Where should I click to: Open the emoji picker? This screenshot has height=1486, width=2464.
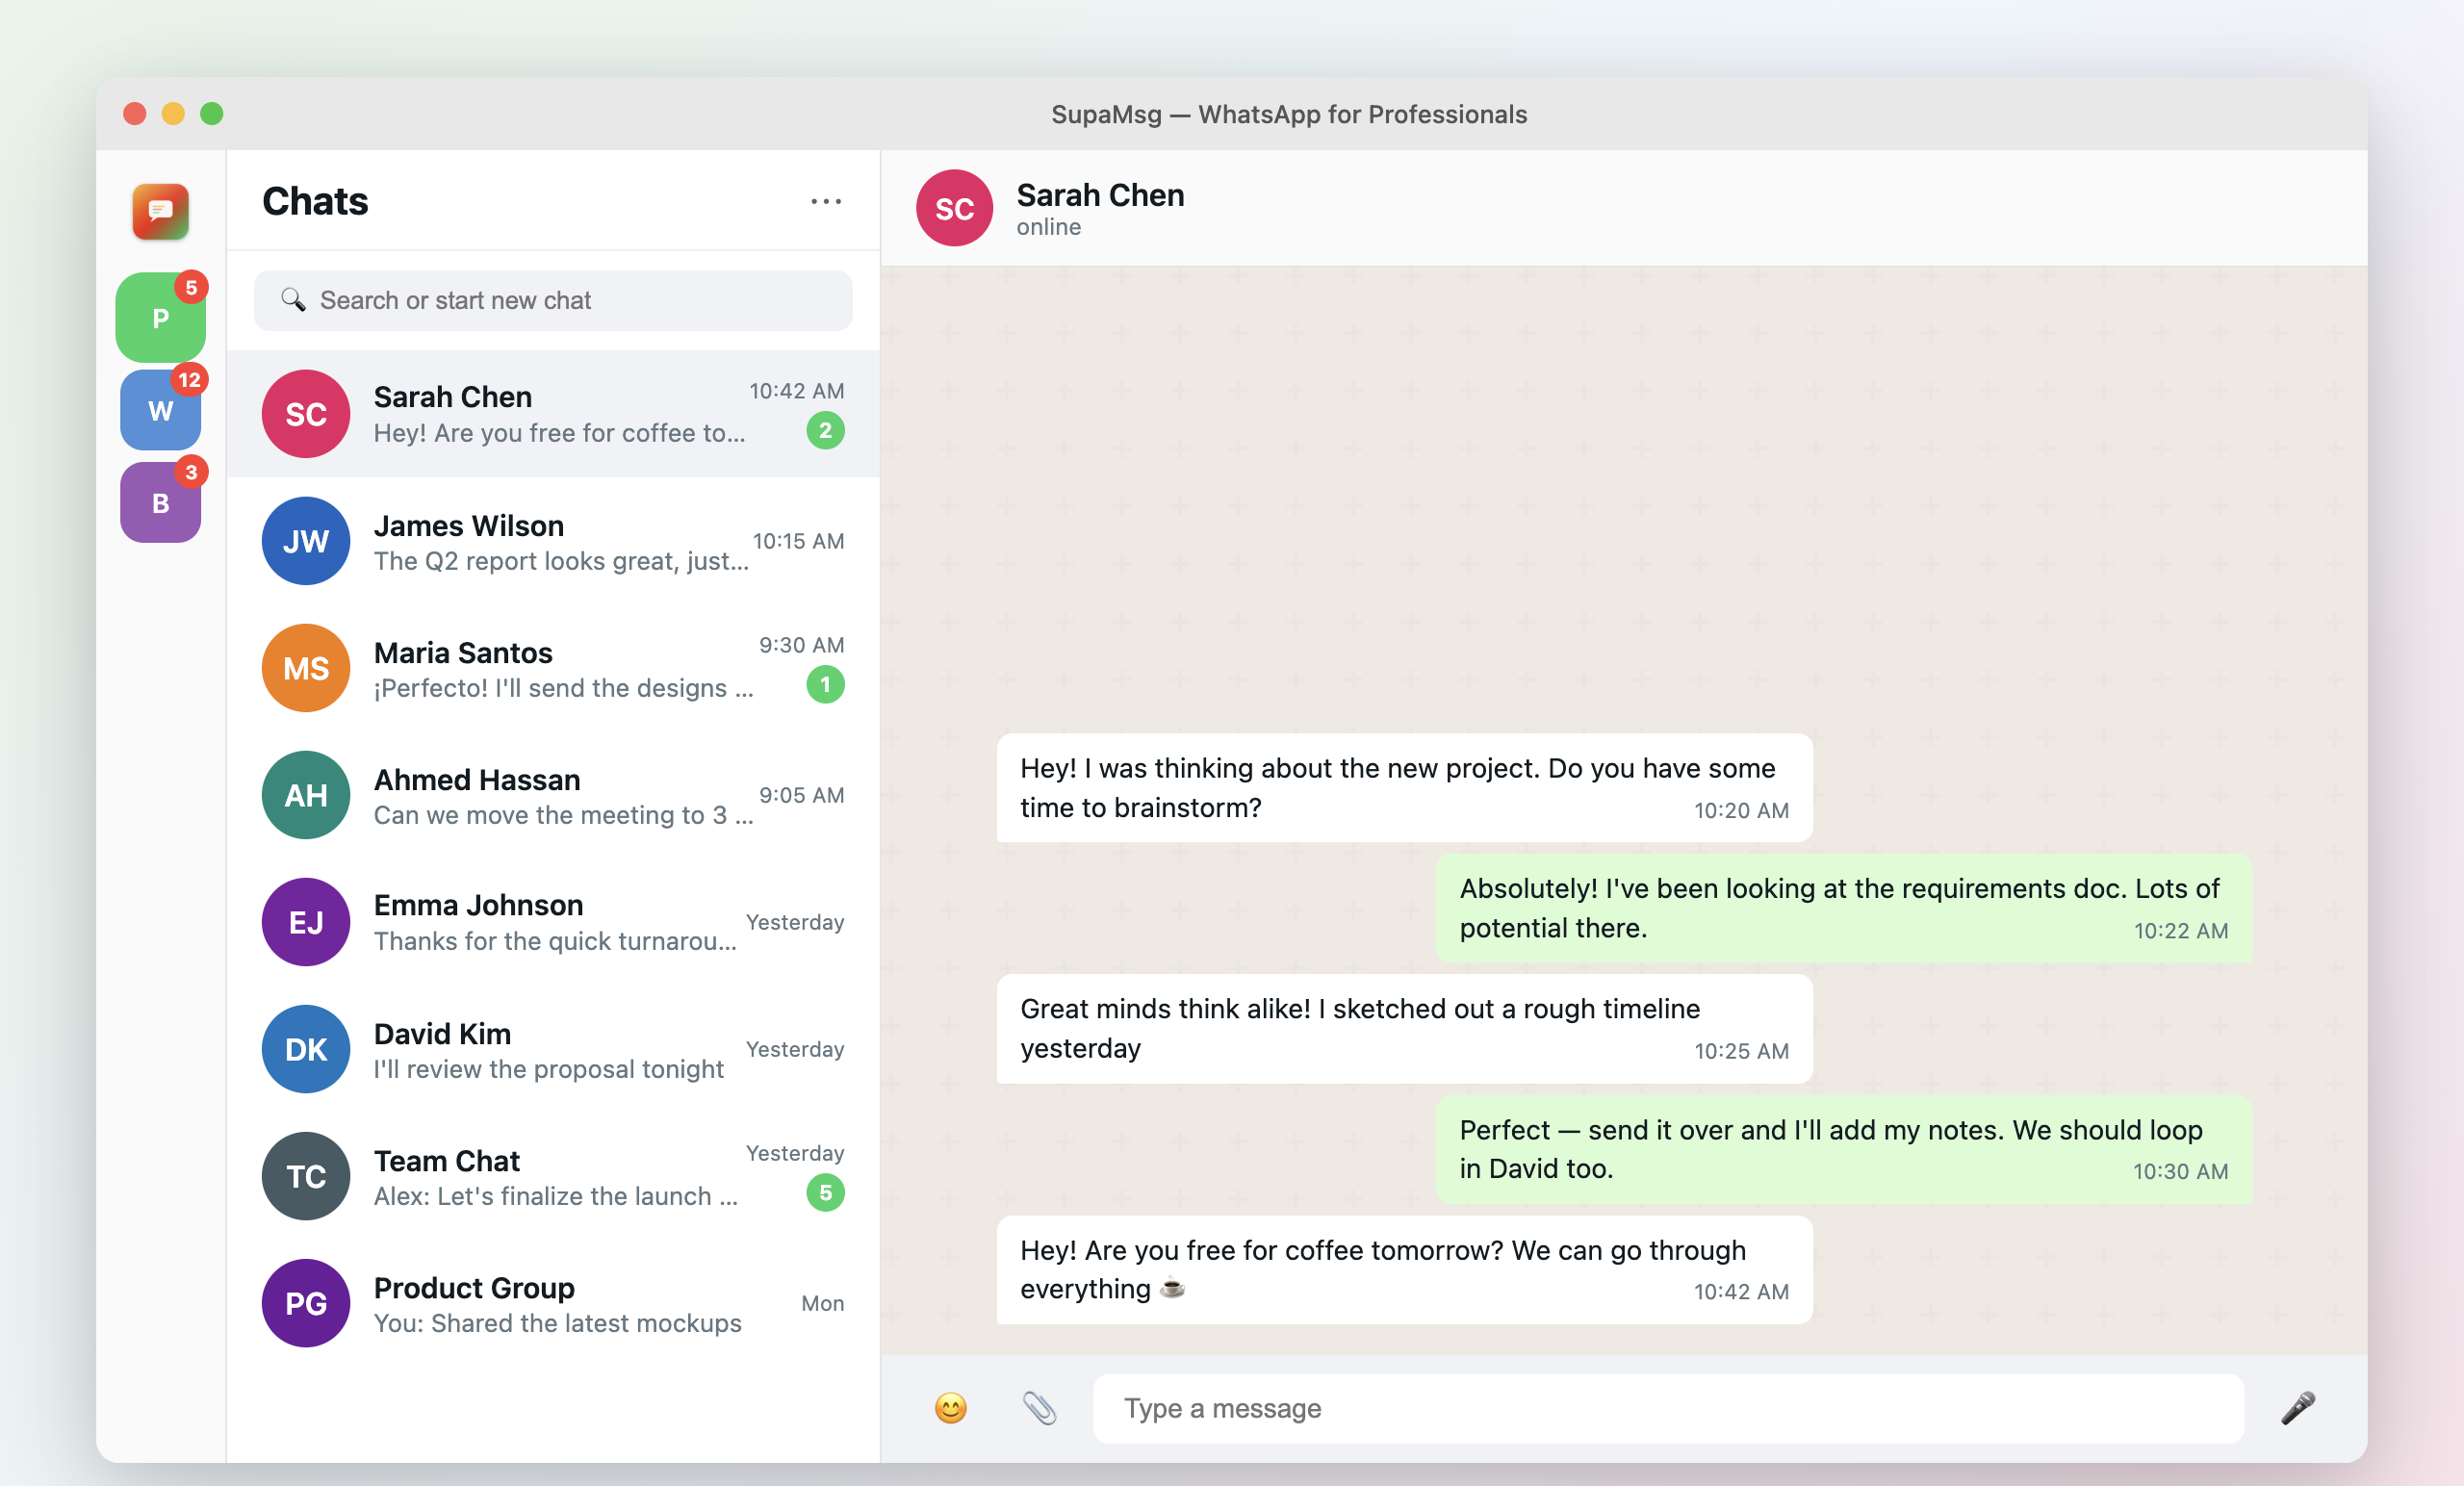(x=951, y=1408)
